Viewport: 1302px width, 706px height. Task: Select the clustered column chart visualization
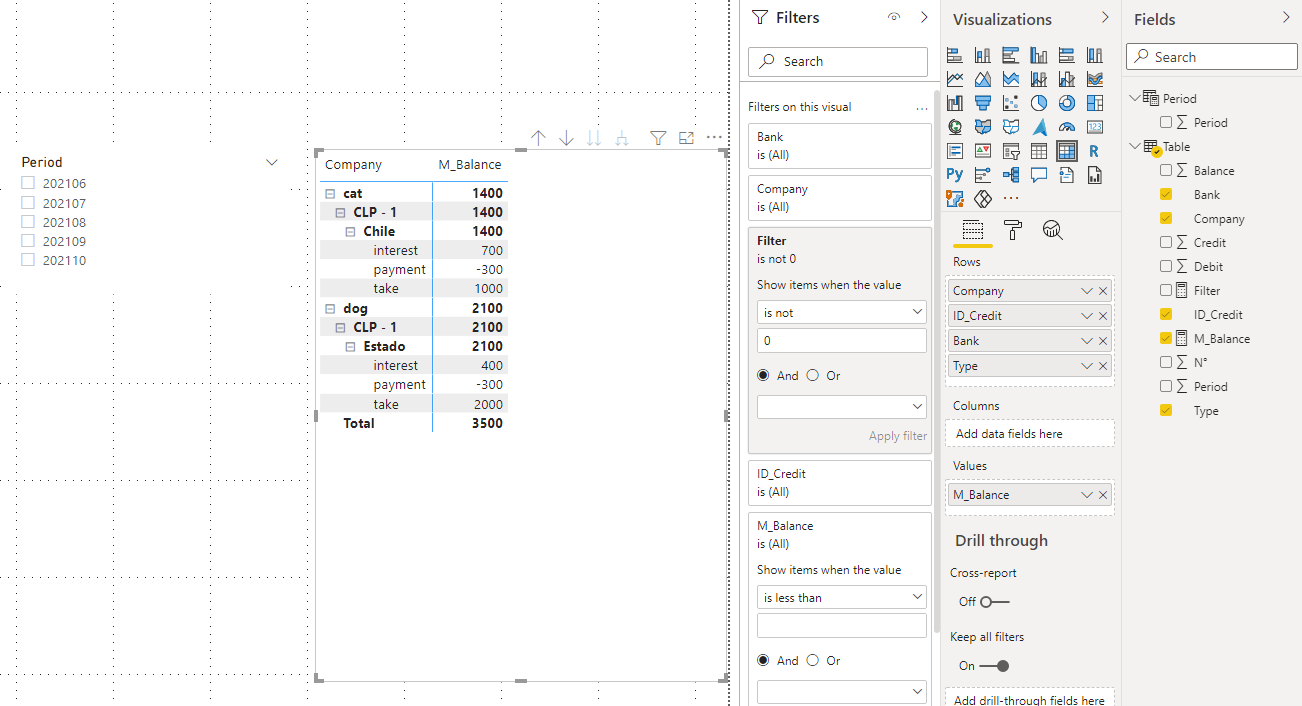click(1039, 55)
